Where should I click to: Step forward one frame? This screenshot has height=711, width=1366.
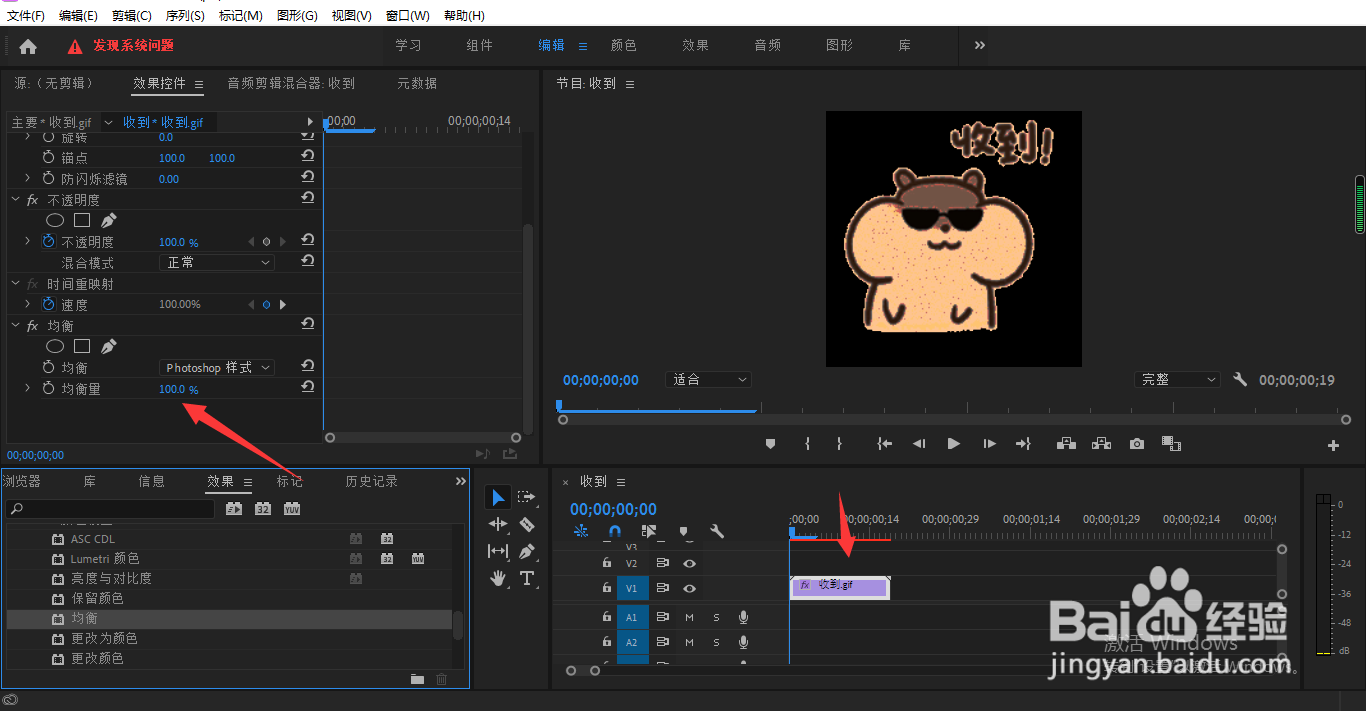(x=989, y=444)
